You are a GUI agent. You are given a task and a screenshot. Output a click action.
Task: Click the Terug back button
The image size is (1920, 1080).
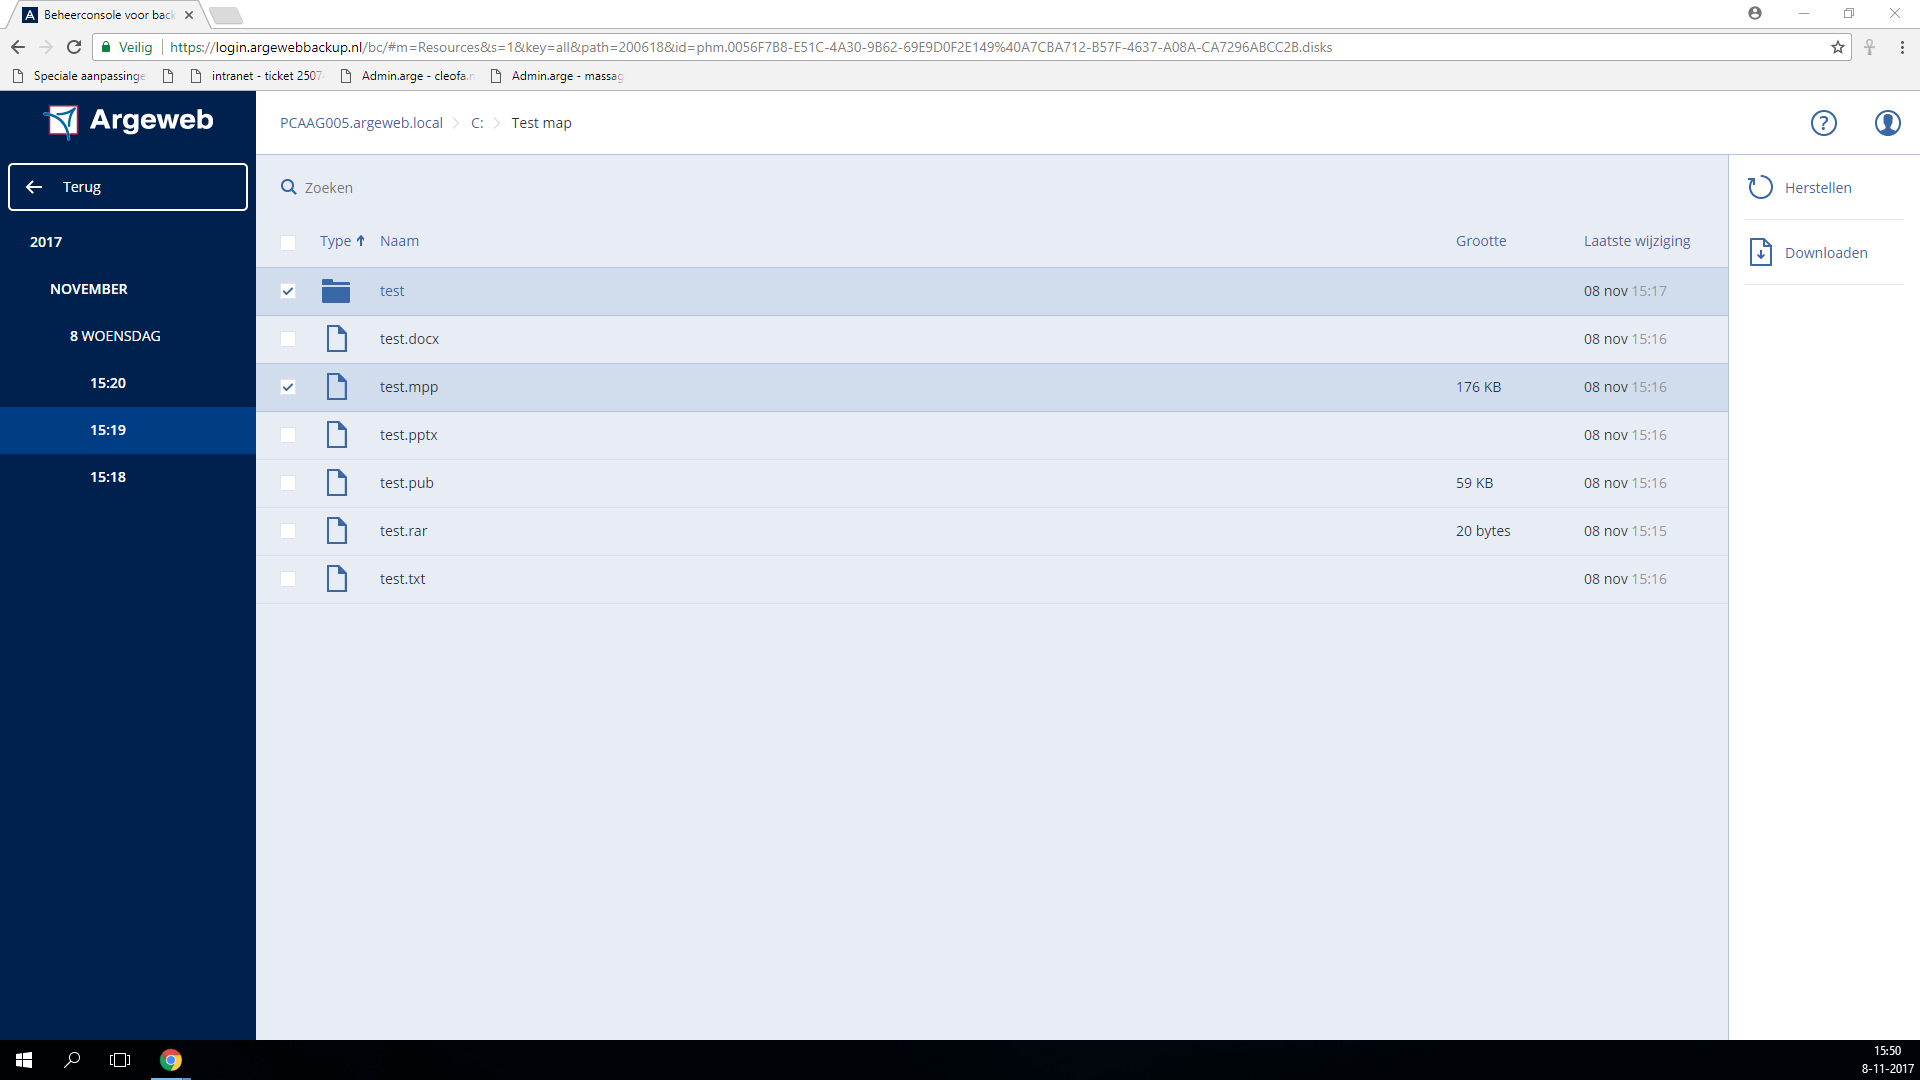point(128,187)
